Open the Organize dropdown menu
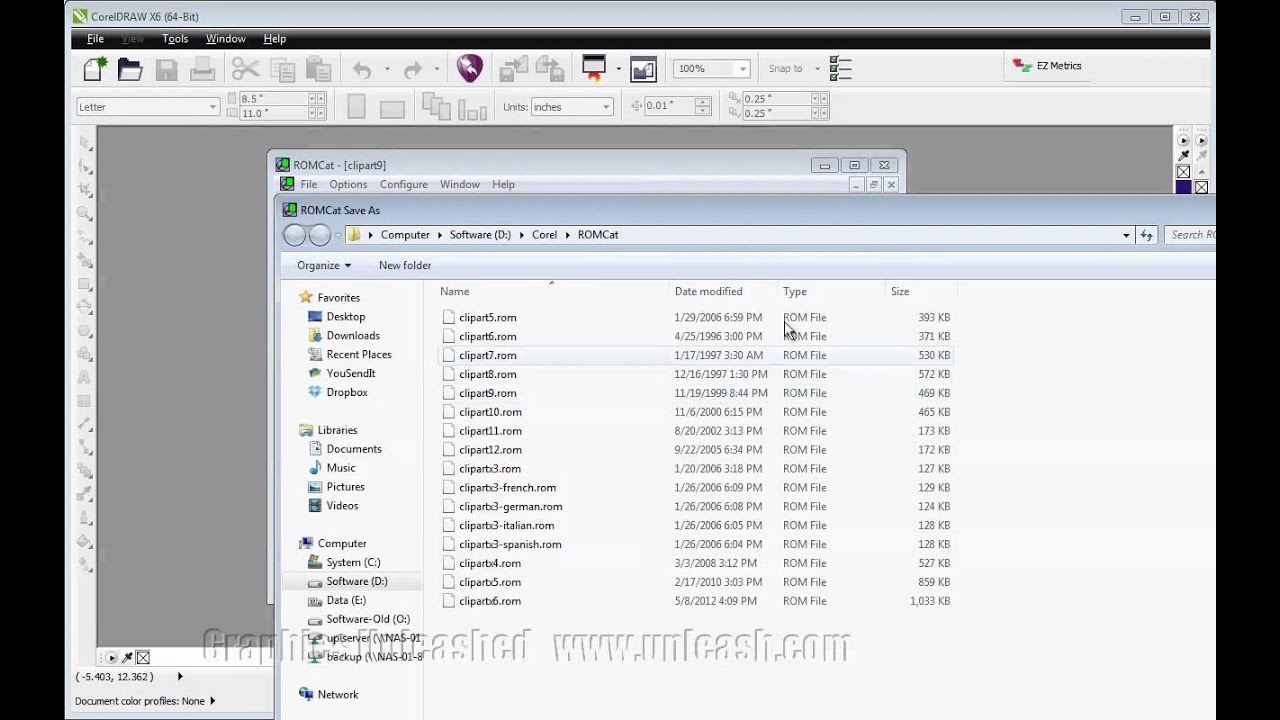The image size is (1280, 720). (324, 265)
